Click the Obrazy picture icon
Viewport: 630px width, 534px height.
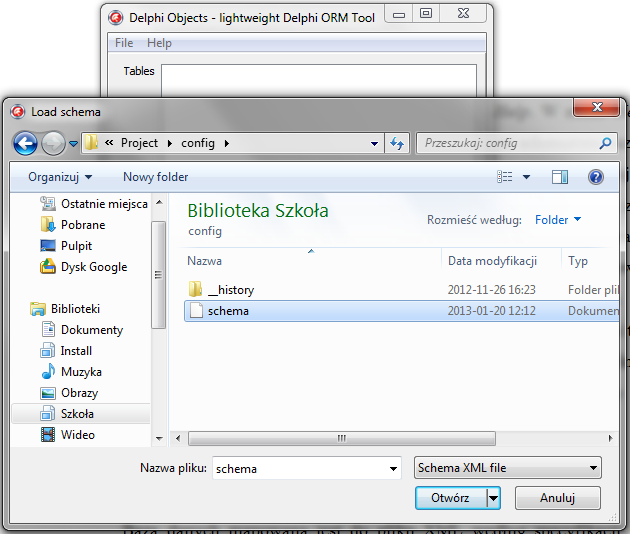pos(48,393)
